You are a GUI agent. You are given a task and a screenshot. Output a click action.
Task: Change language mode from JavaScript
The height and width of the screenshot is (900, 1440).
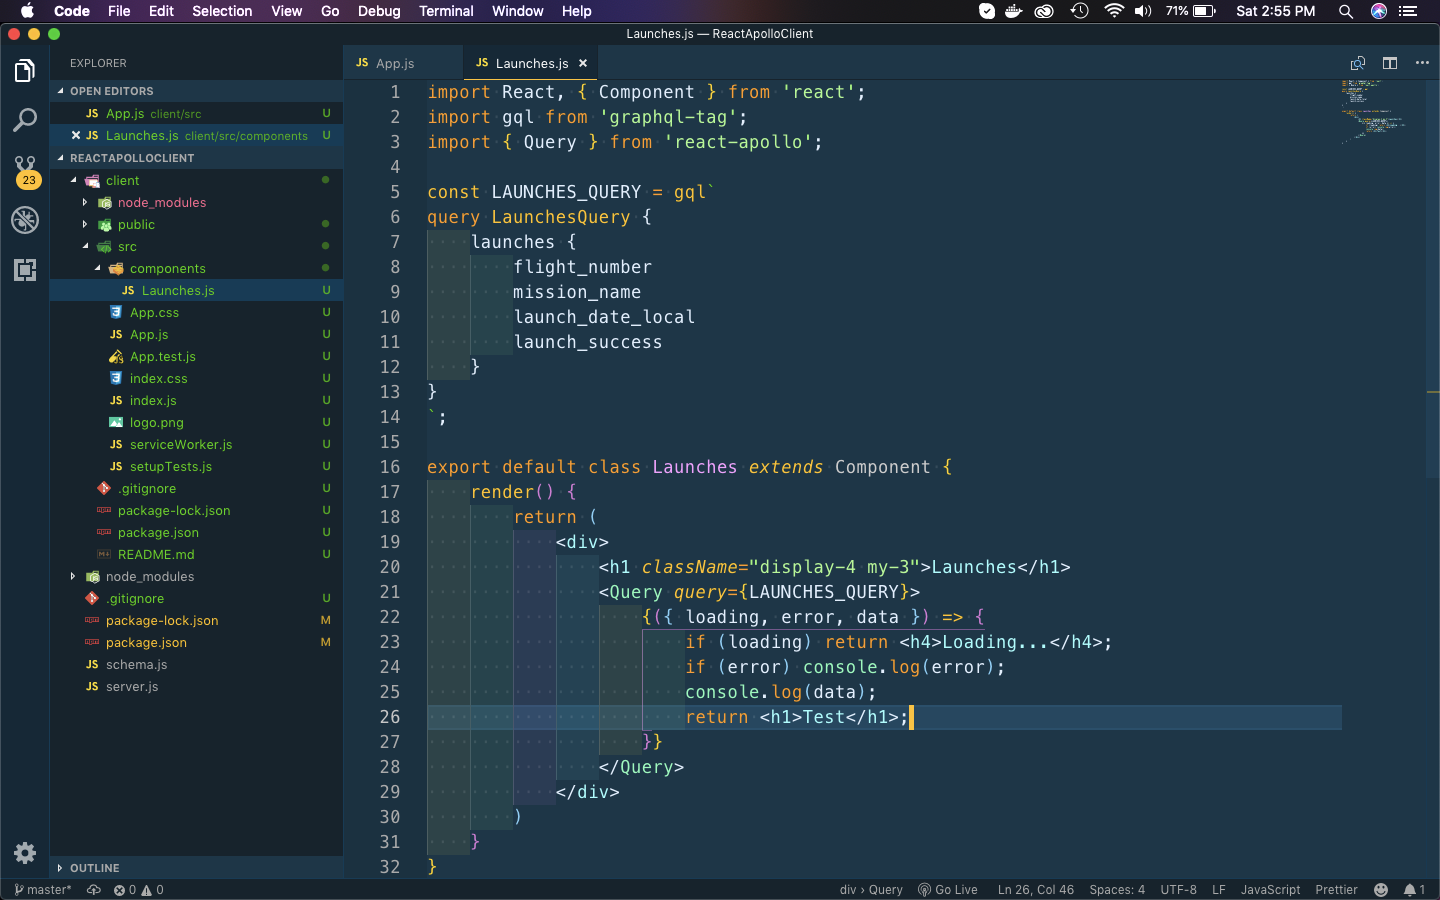click(x=1270, y=890)
